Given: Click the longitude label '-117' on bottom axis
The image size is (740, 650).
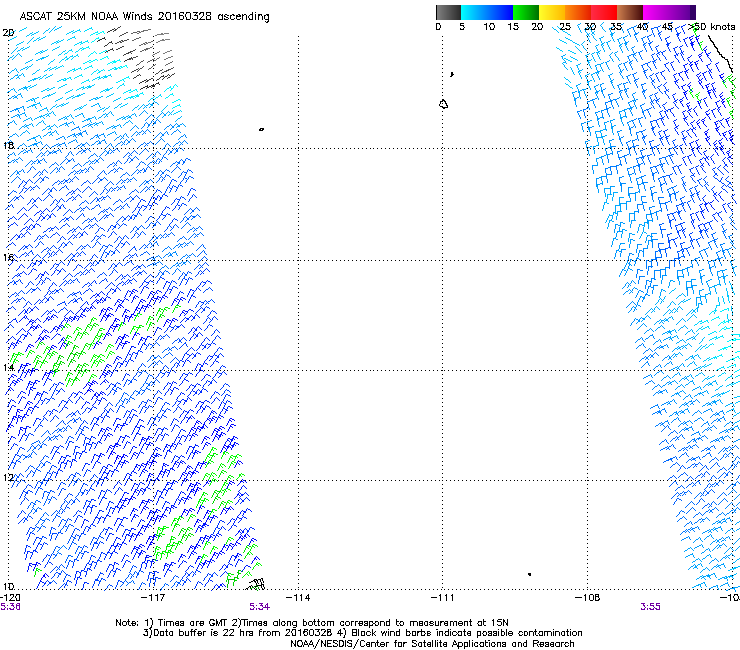Looking at the screenshot, I should click(153, 598).
